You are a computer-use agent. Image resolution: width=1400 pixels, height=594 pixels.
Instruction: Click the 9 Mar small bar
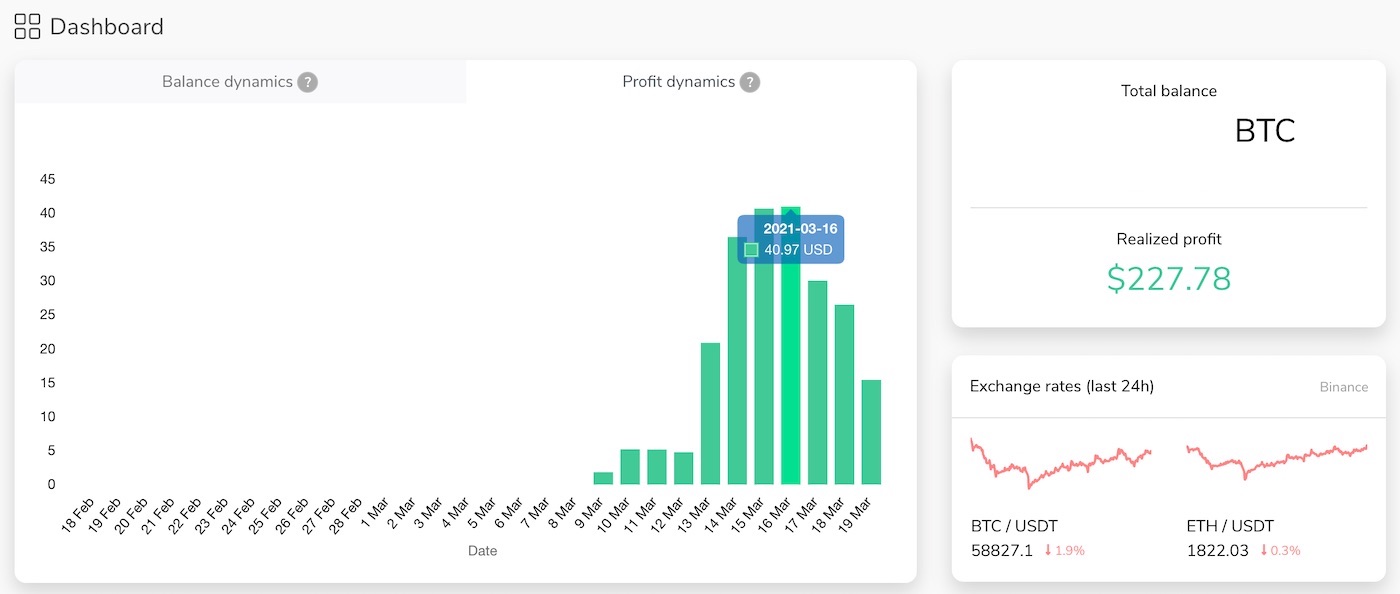click(x=603, y=478)
